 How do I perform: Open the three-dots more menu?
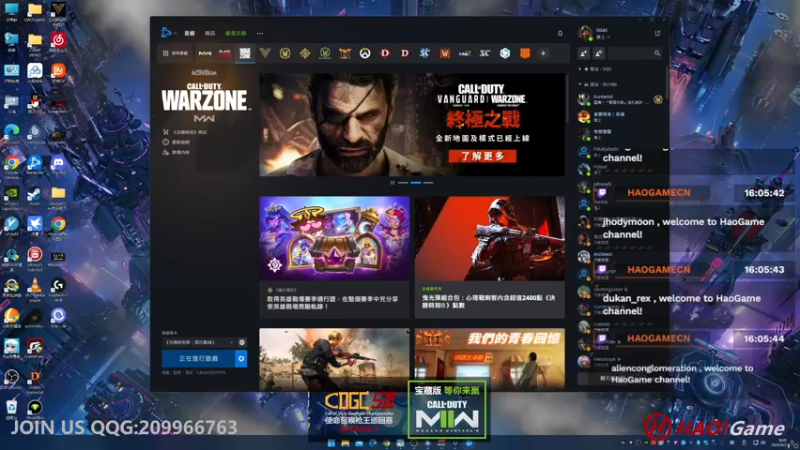[260, 33]
